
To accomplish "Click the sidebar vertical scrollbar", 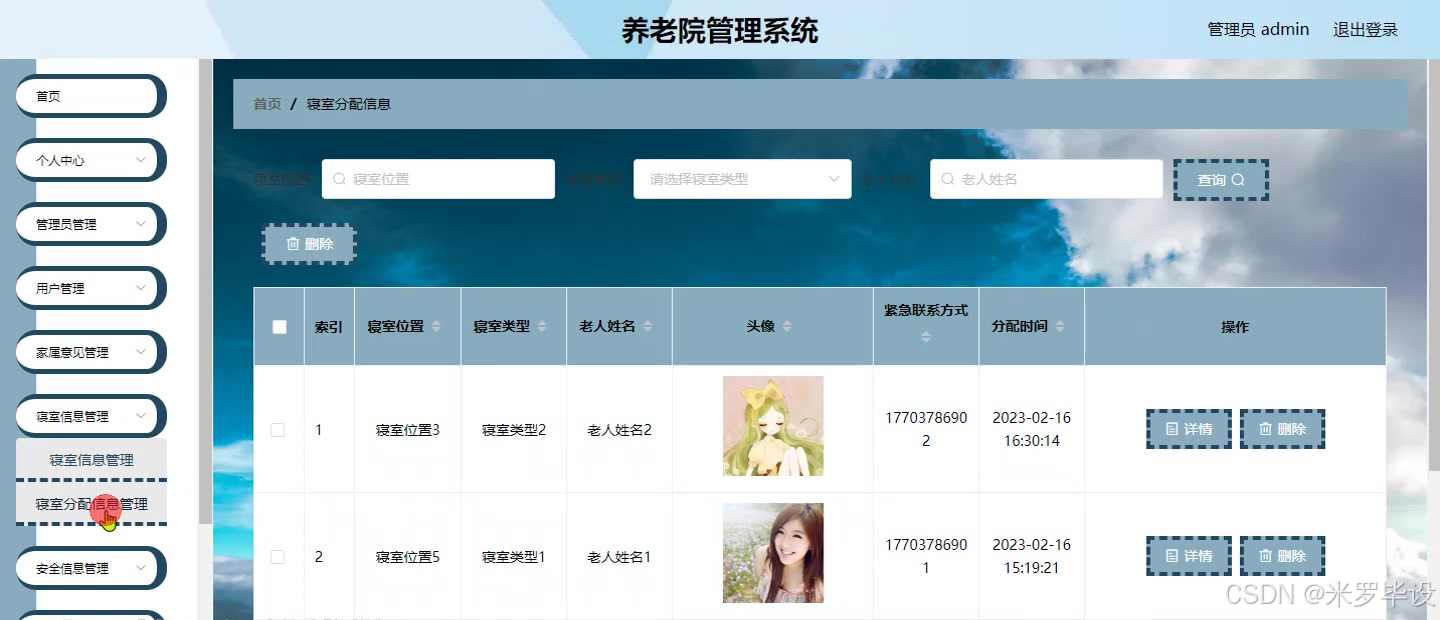I will [x=205, y=290].
